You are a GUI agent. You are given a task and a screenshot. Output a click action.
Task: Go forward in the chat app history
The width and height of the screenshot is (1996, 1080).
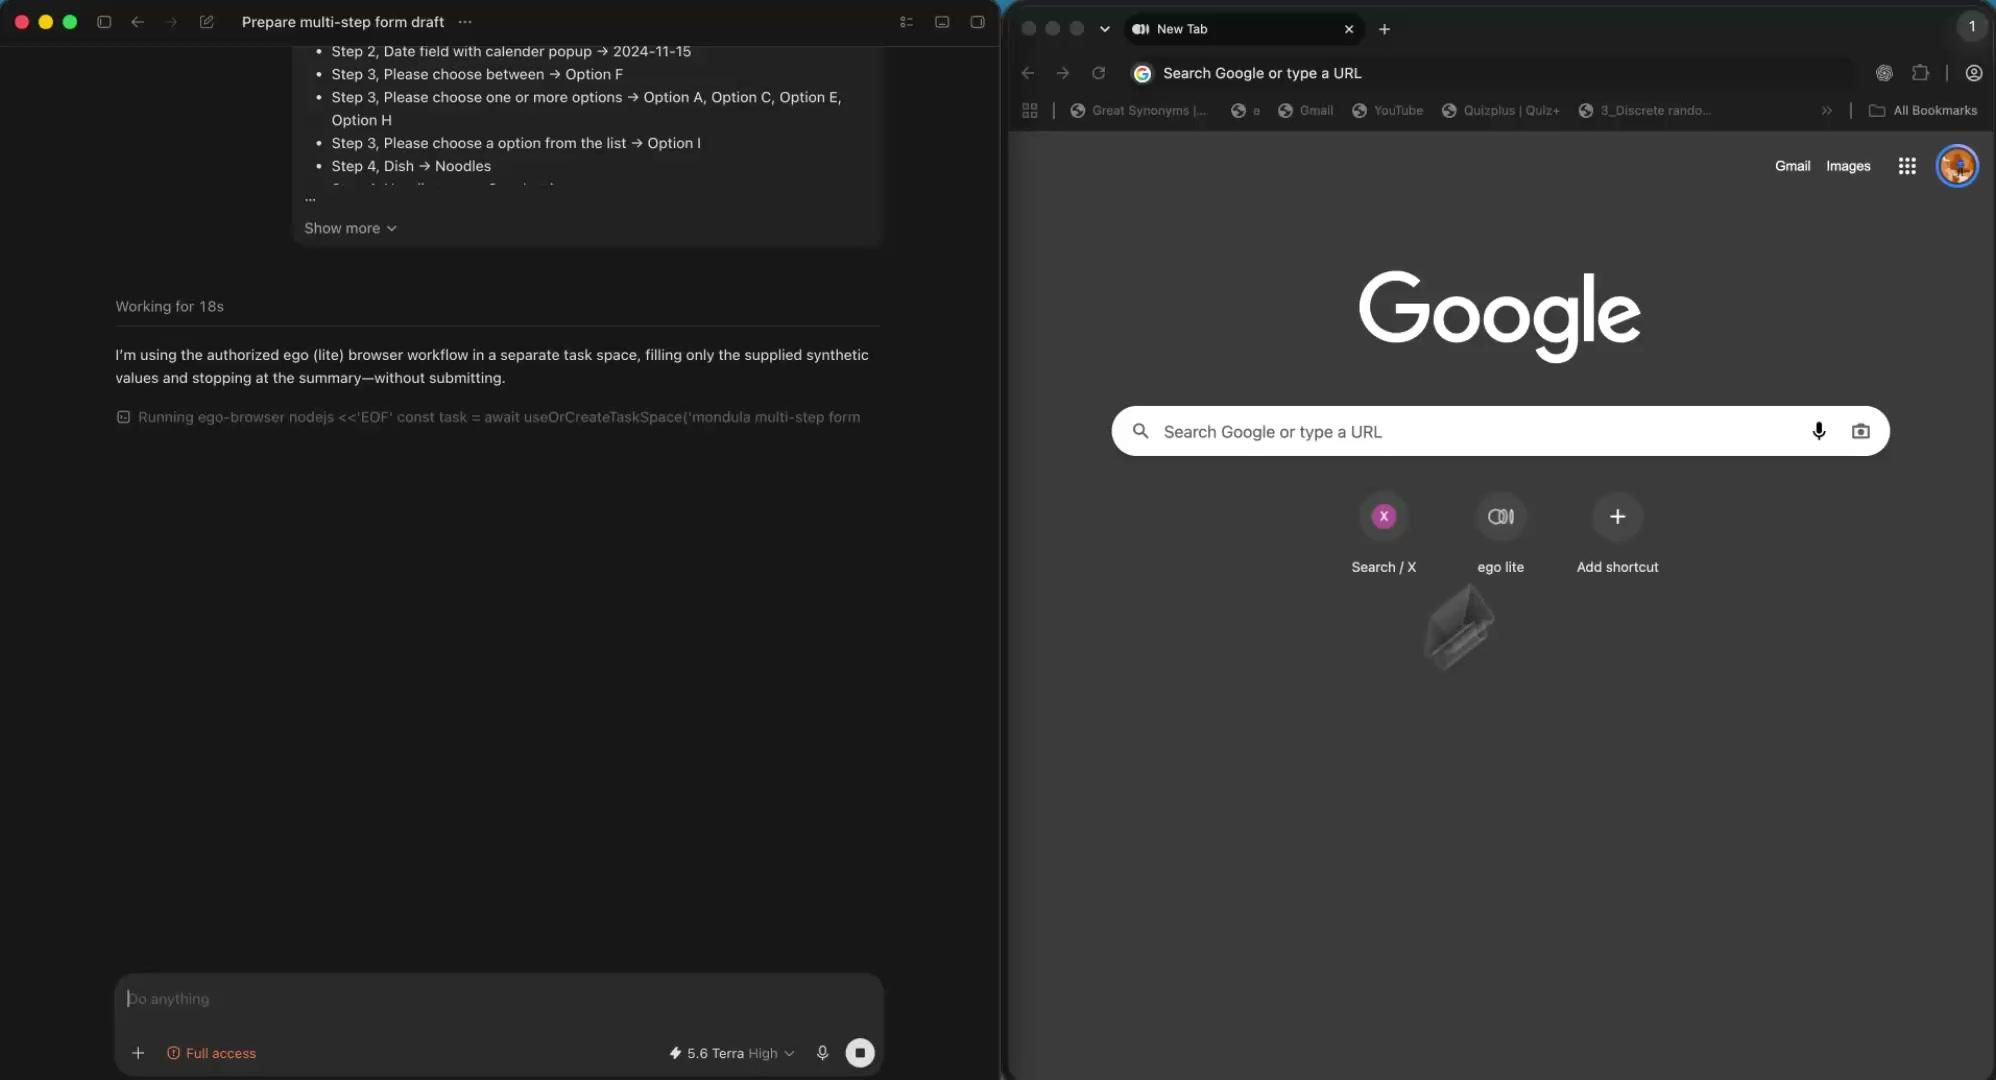(171, 22)
